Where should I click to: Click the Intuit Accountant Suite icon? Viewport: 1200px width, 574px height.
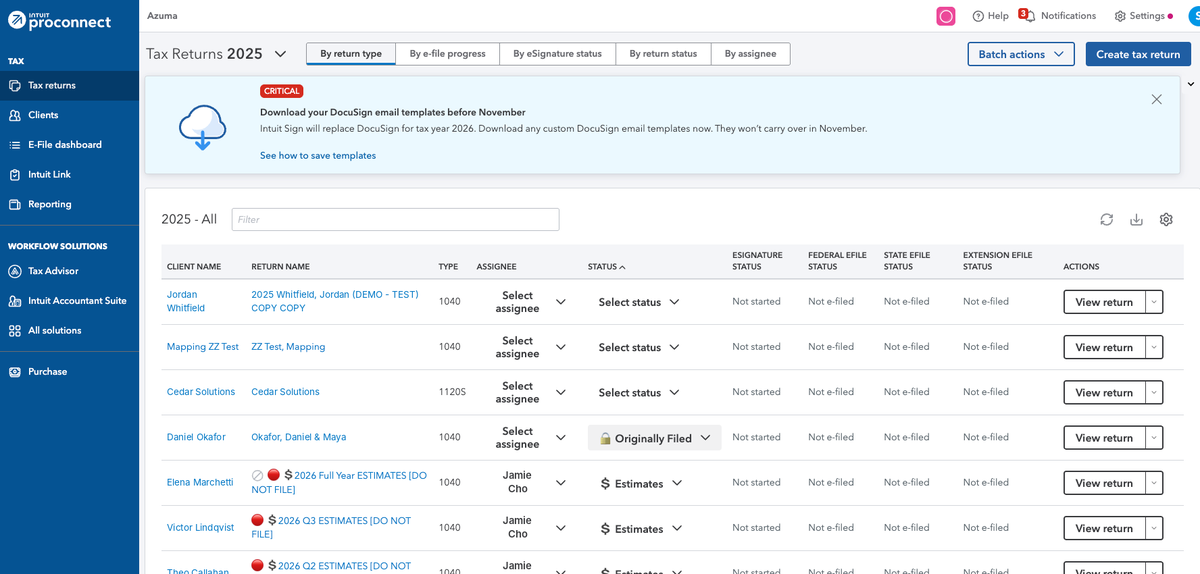[x=15, y=301]
